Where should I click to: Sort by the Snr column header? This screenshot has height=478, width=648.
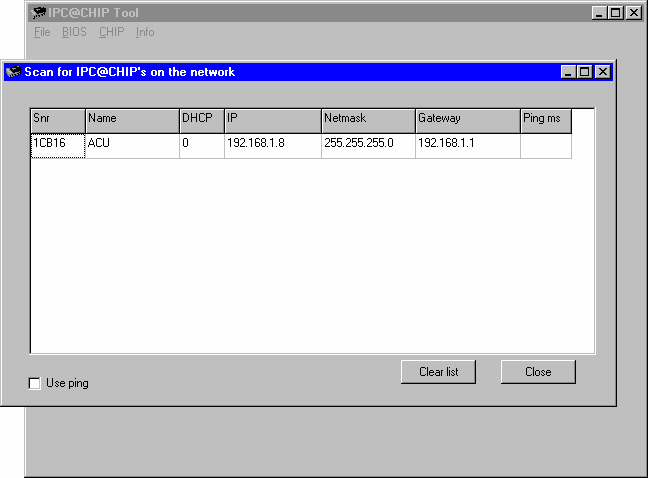(x=58, y=119)
